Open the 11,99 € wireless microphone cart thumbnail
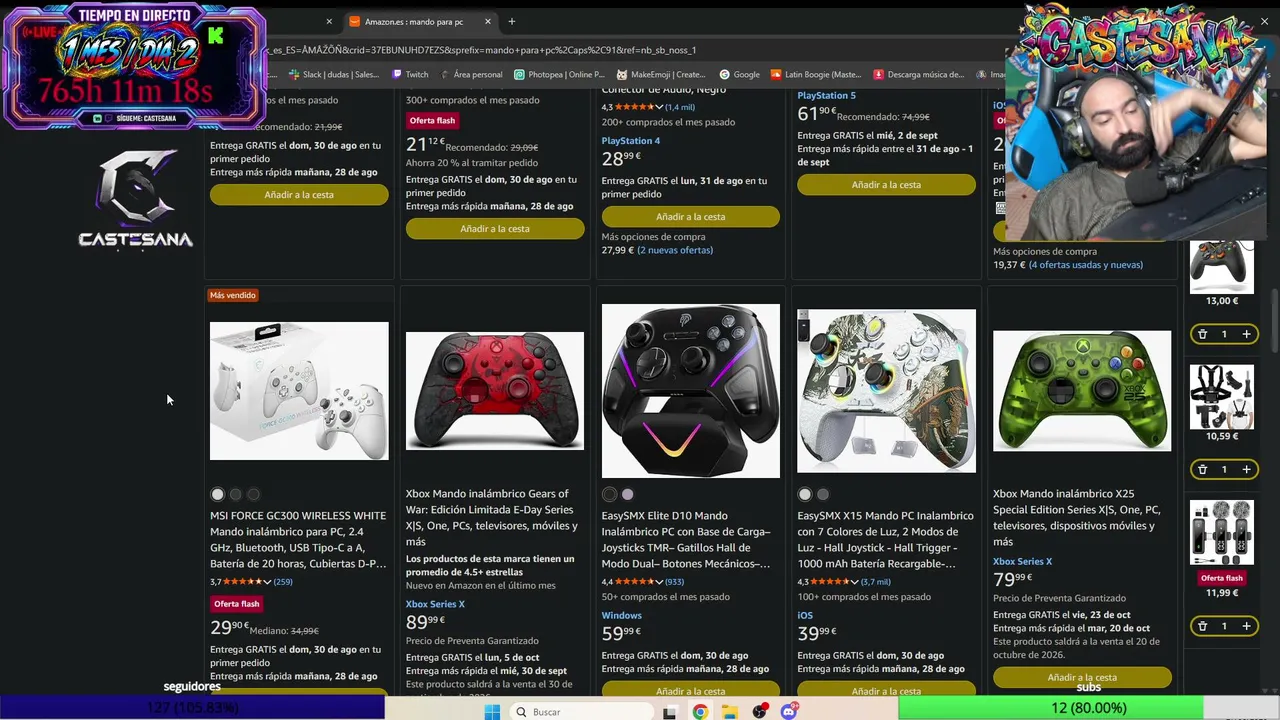This screenshot has height=720, width=1280. point(1221,532)
